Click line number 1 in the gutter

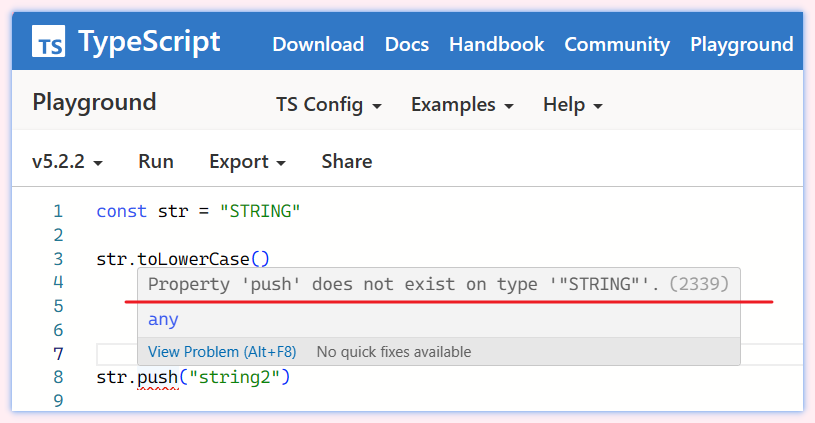[58, 211]
